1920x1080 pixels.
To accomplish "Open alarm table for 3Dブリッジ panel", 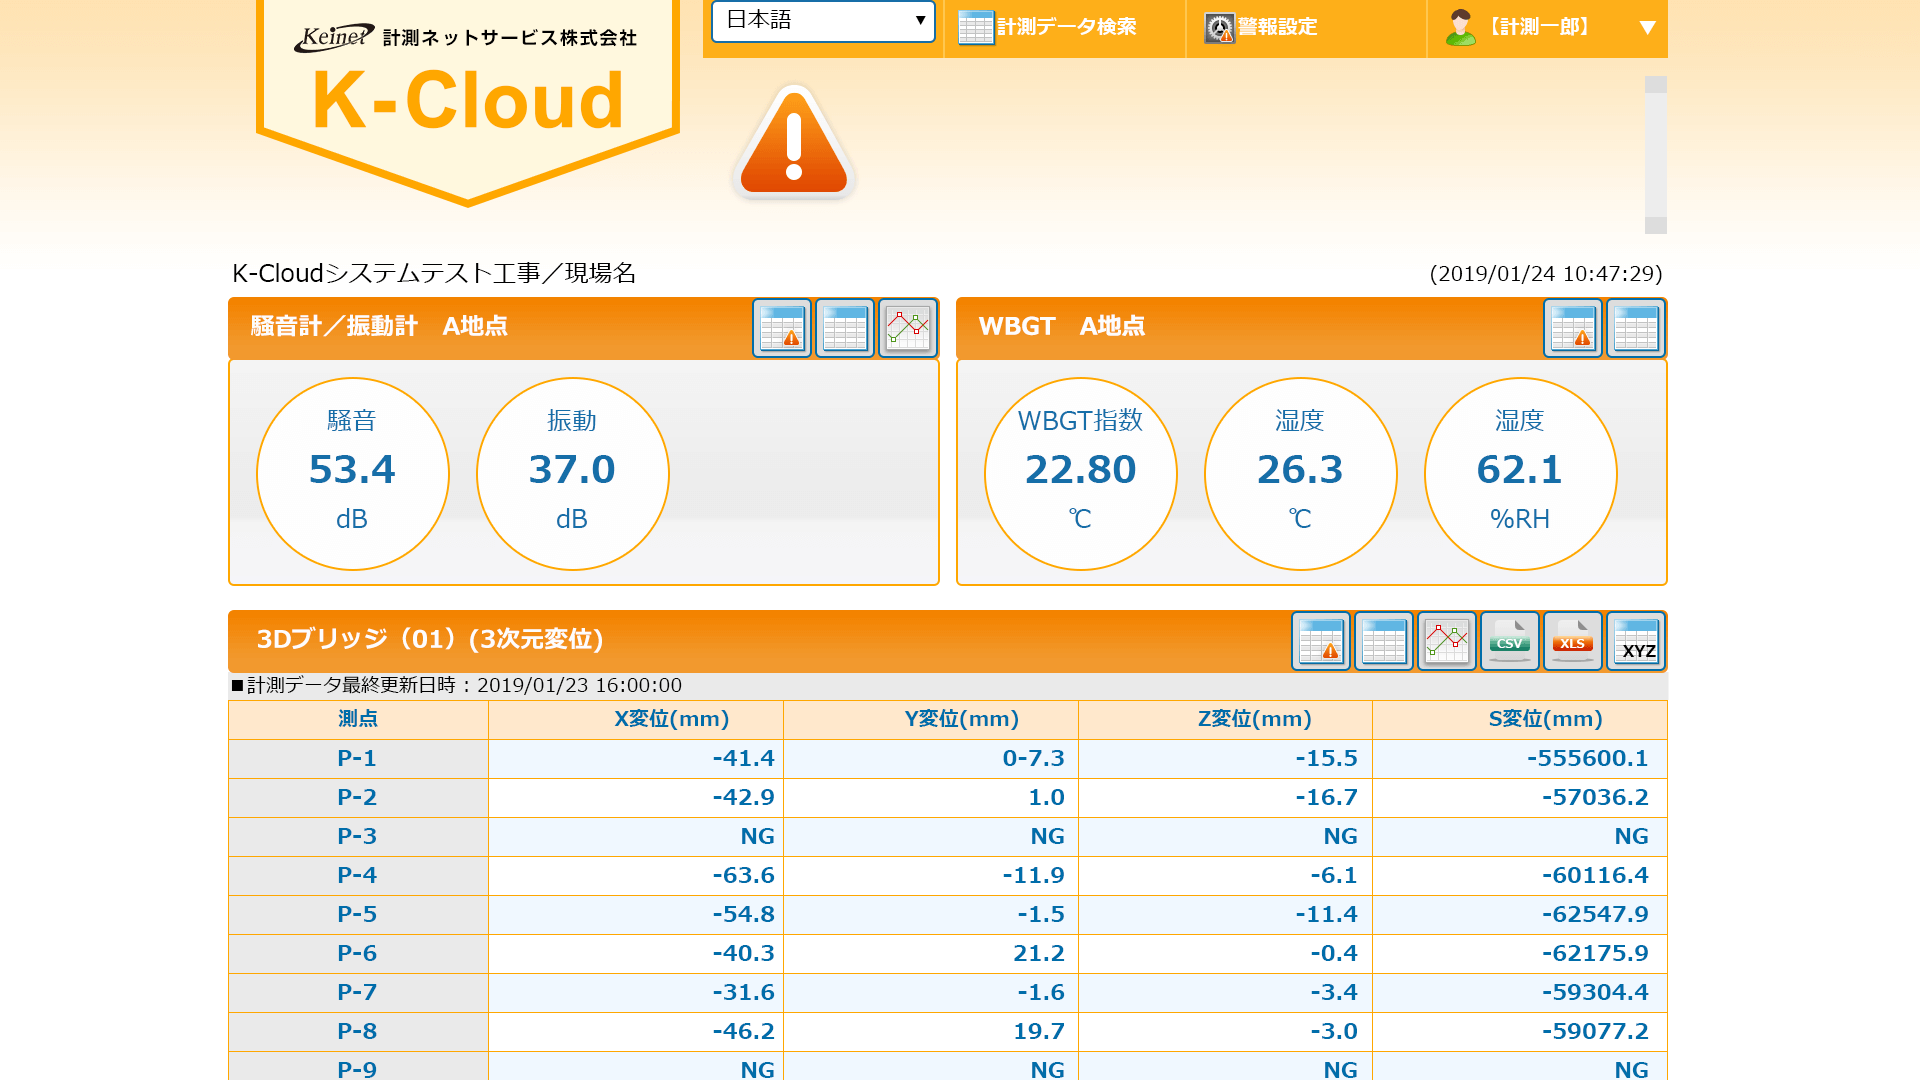I will point(1321,641).
